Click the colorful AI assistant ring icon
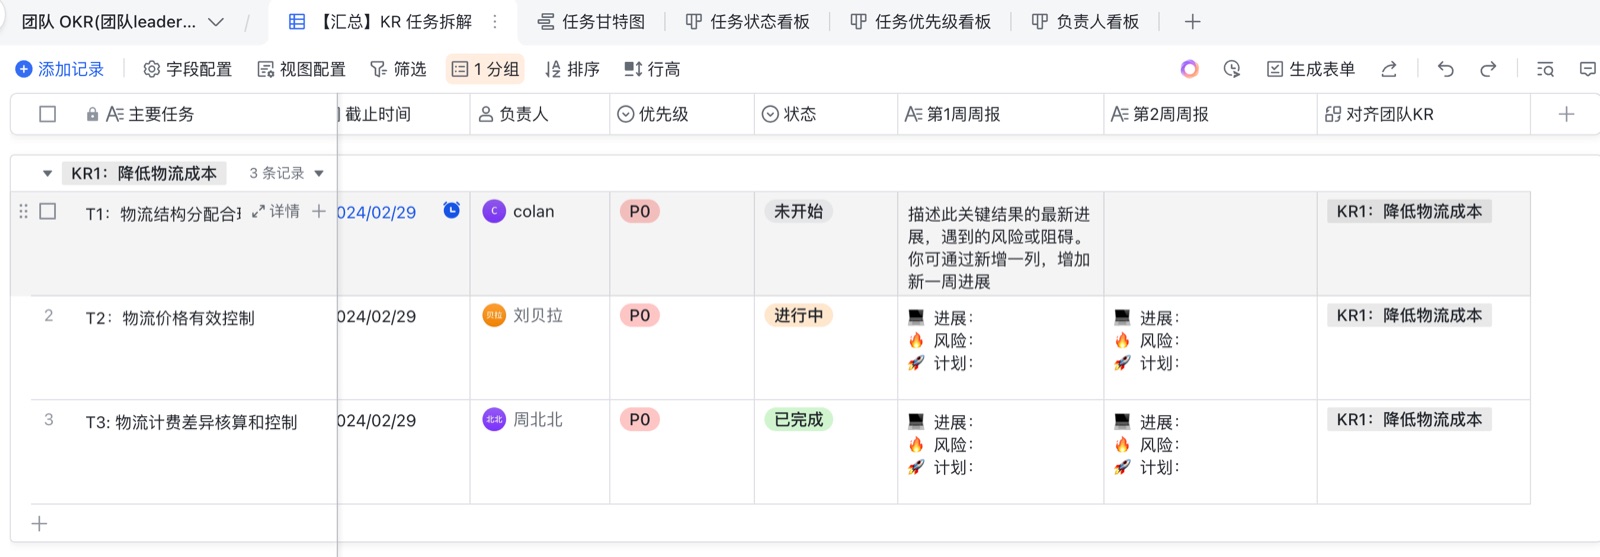 (1189, 69)
